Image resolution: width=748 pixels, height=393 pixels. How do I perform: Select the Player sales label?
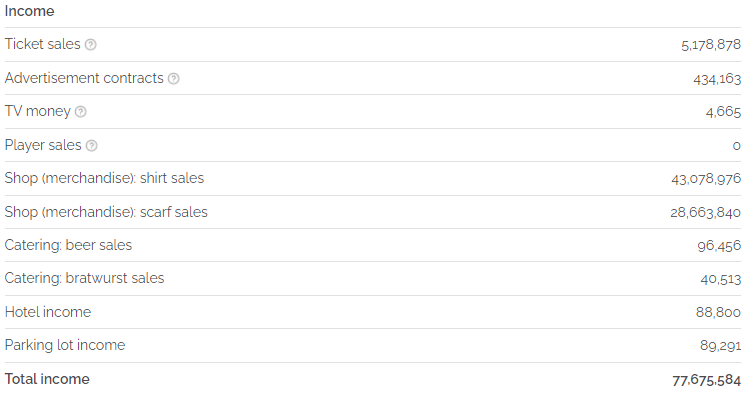point(43,145)
